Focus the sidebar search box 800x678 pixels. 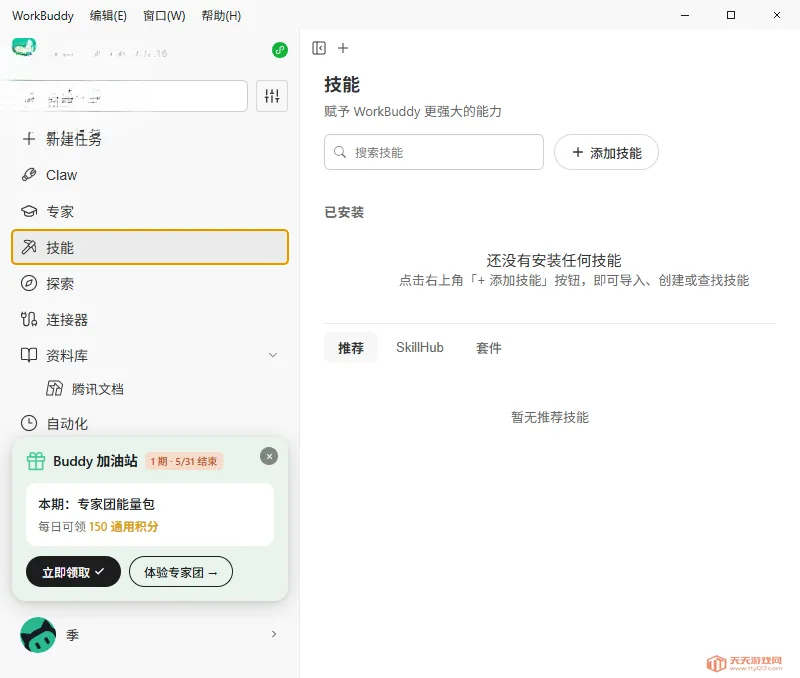tap(130, 95)
